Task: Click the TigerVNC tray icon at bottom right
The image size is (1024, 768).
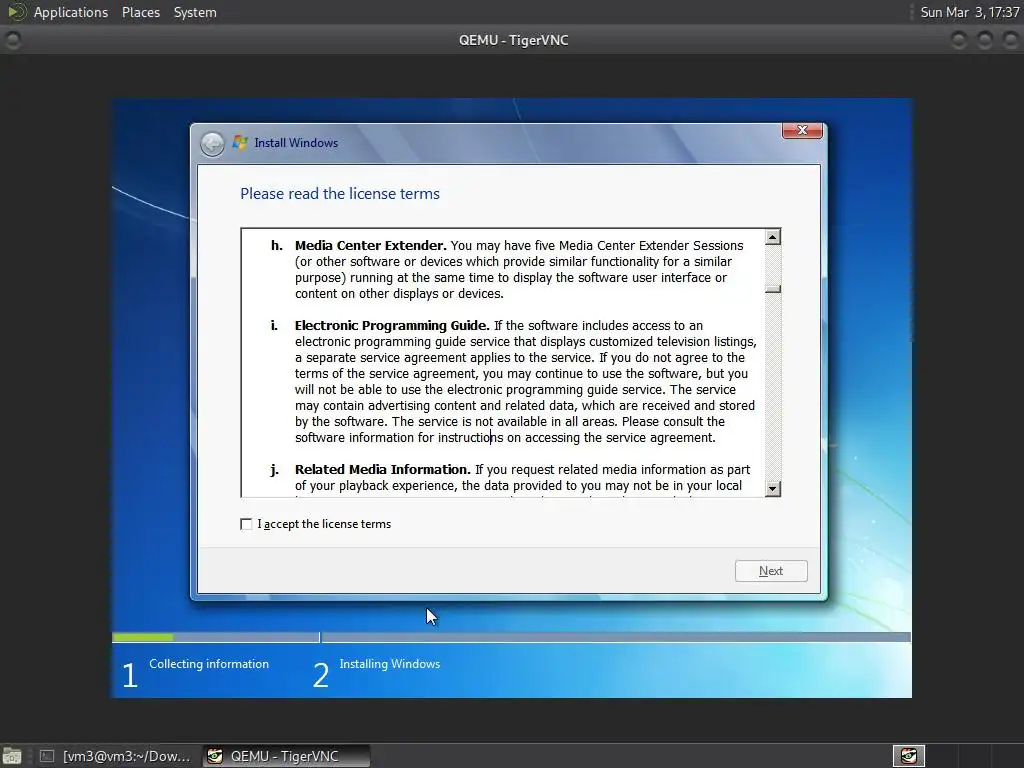Action: point(909,756)
